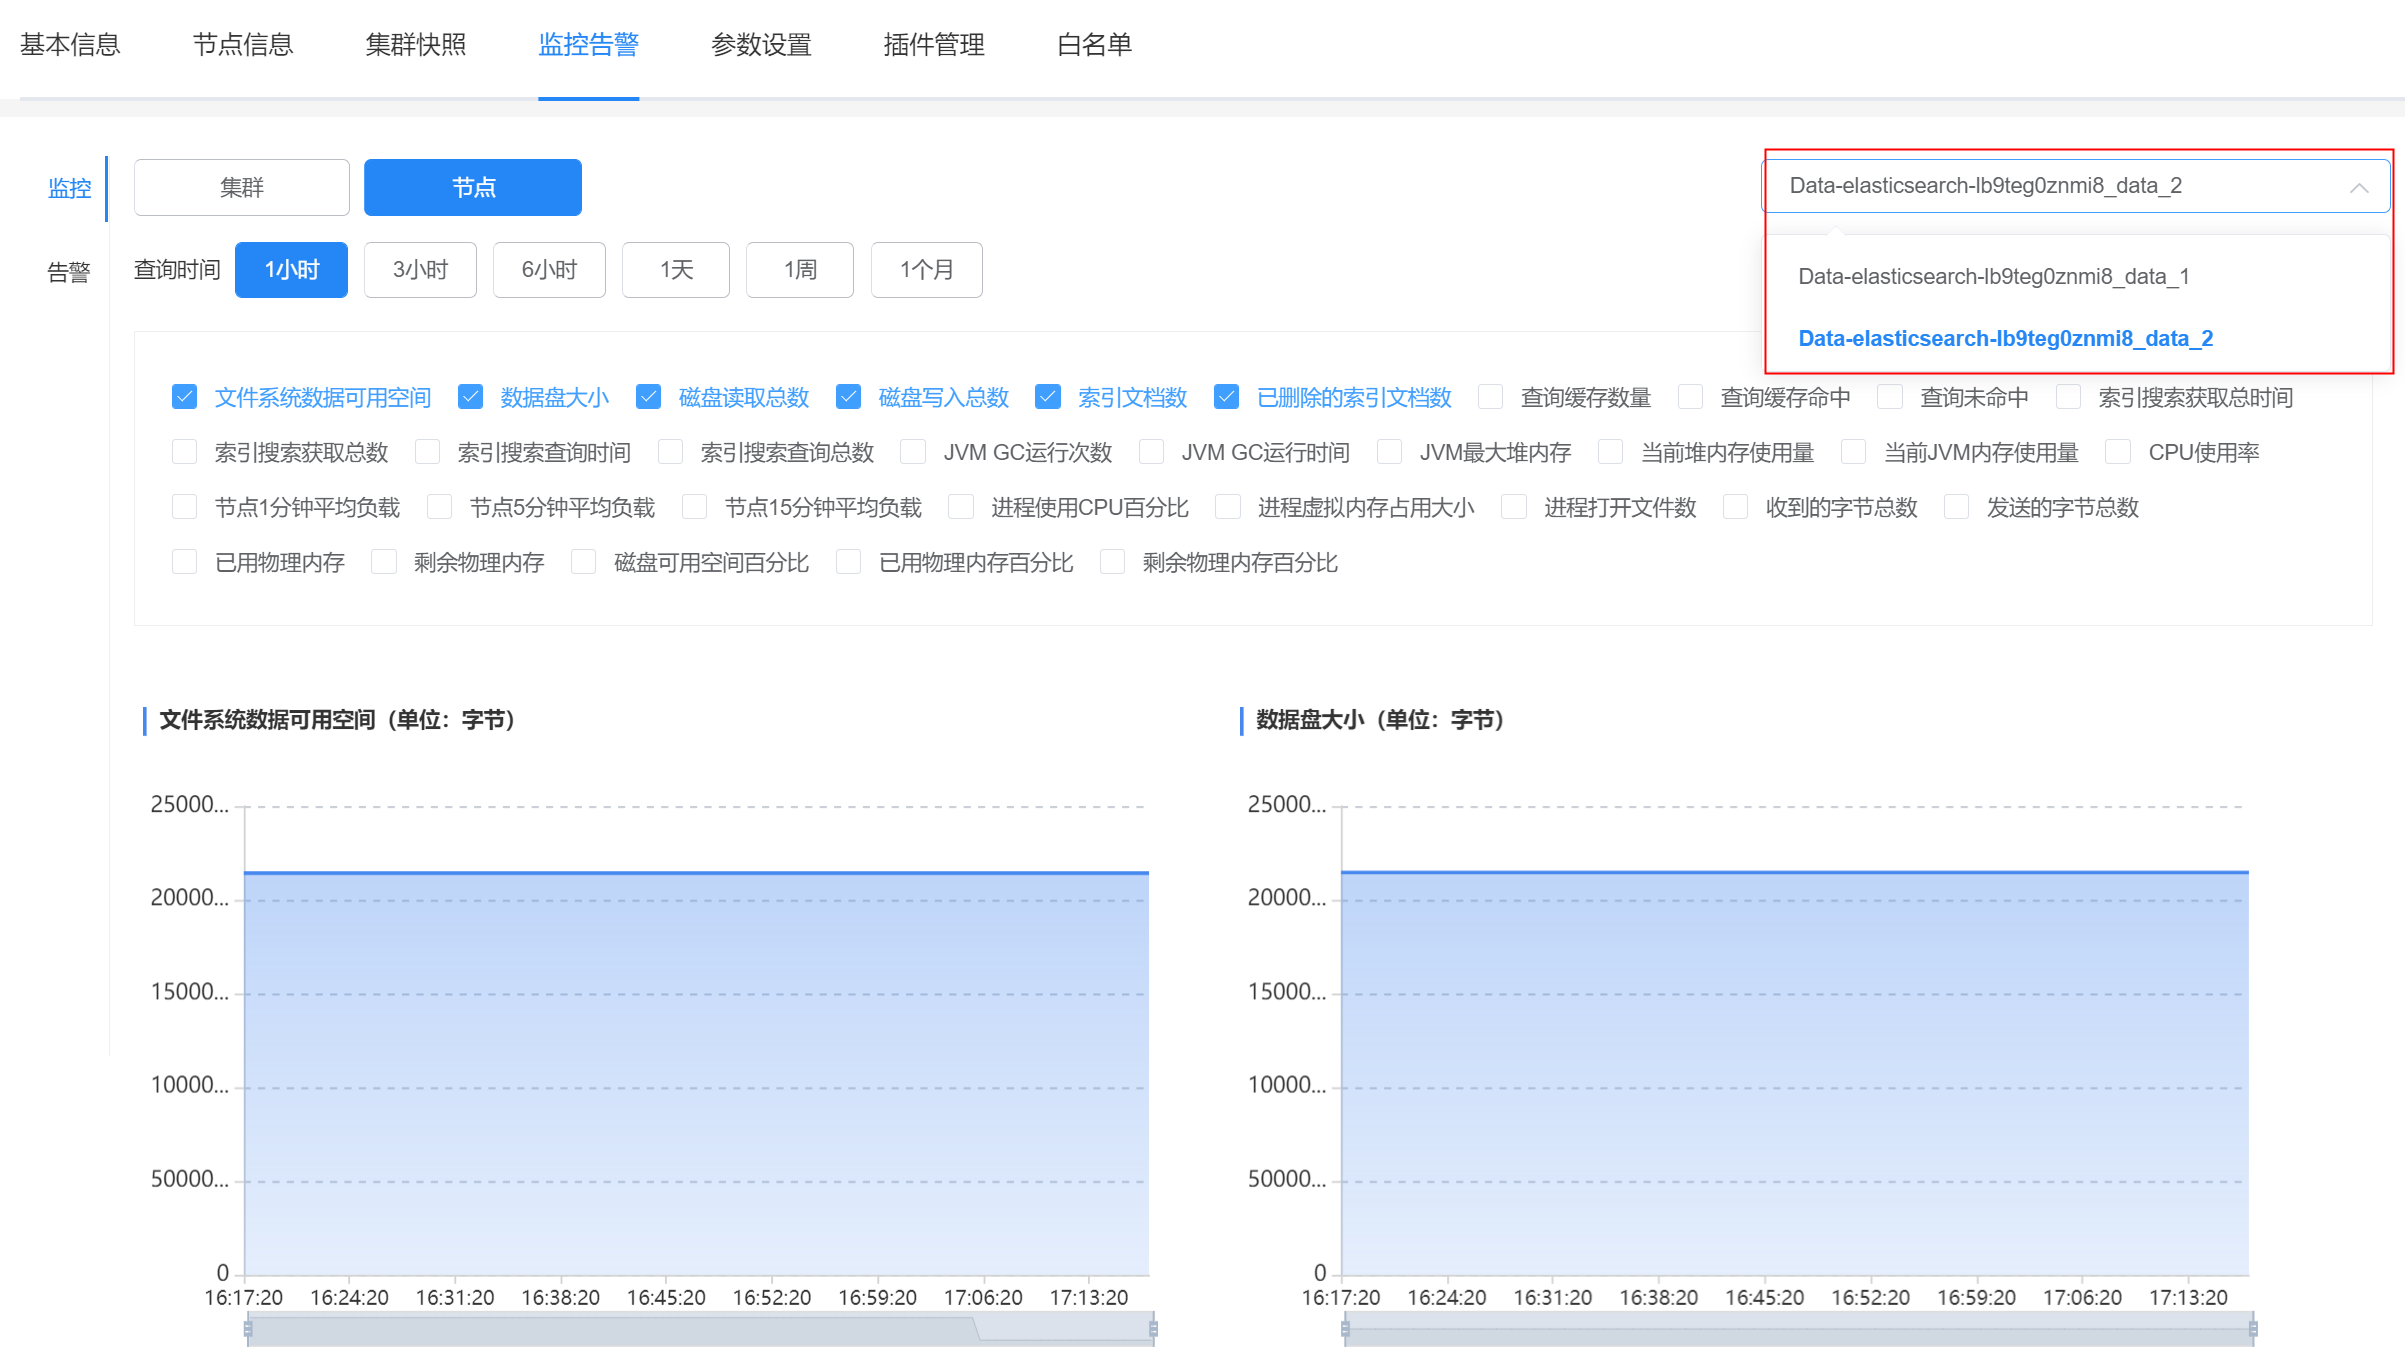Viewport: 2405px width, 1370px height.
Task: Uncheck 磁盘读取总数 checkbox
Action: point(649,397)
